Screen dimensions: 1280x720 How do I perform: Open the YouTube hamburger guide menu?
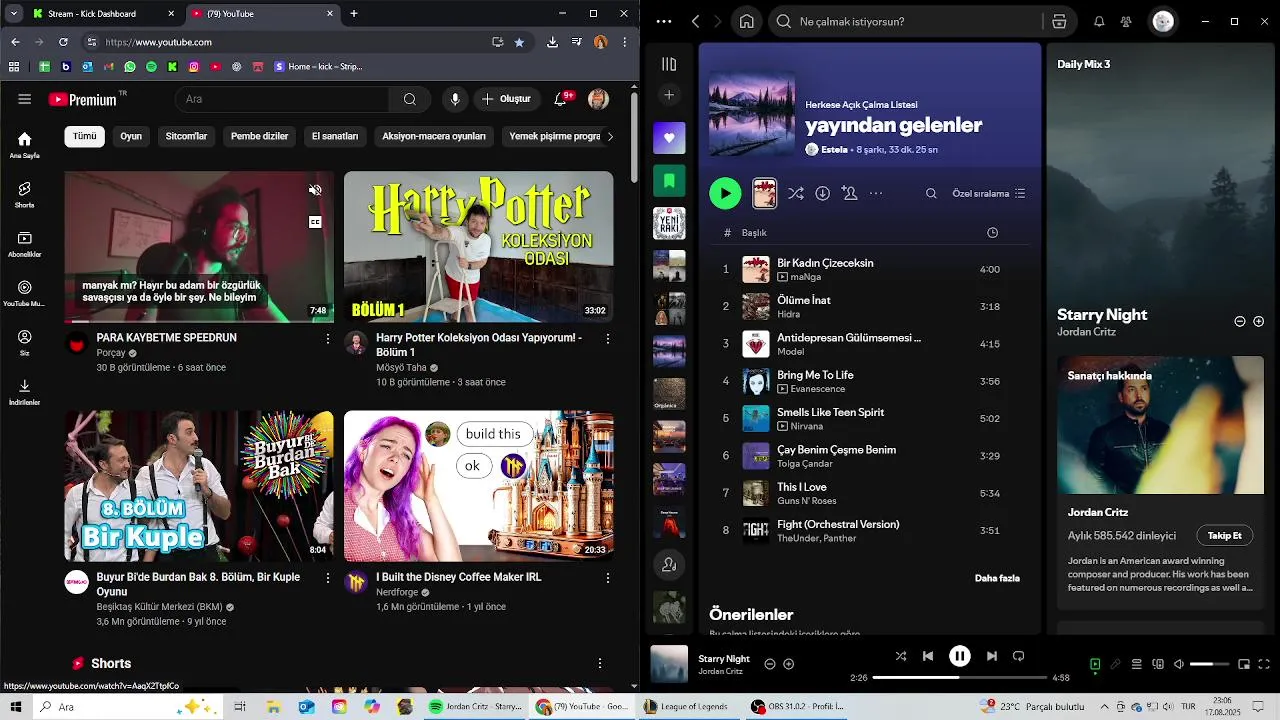pos(25,99)
